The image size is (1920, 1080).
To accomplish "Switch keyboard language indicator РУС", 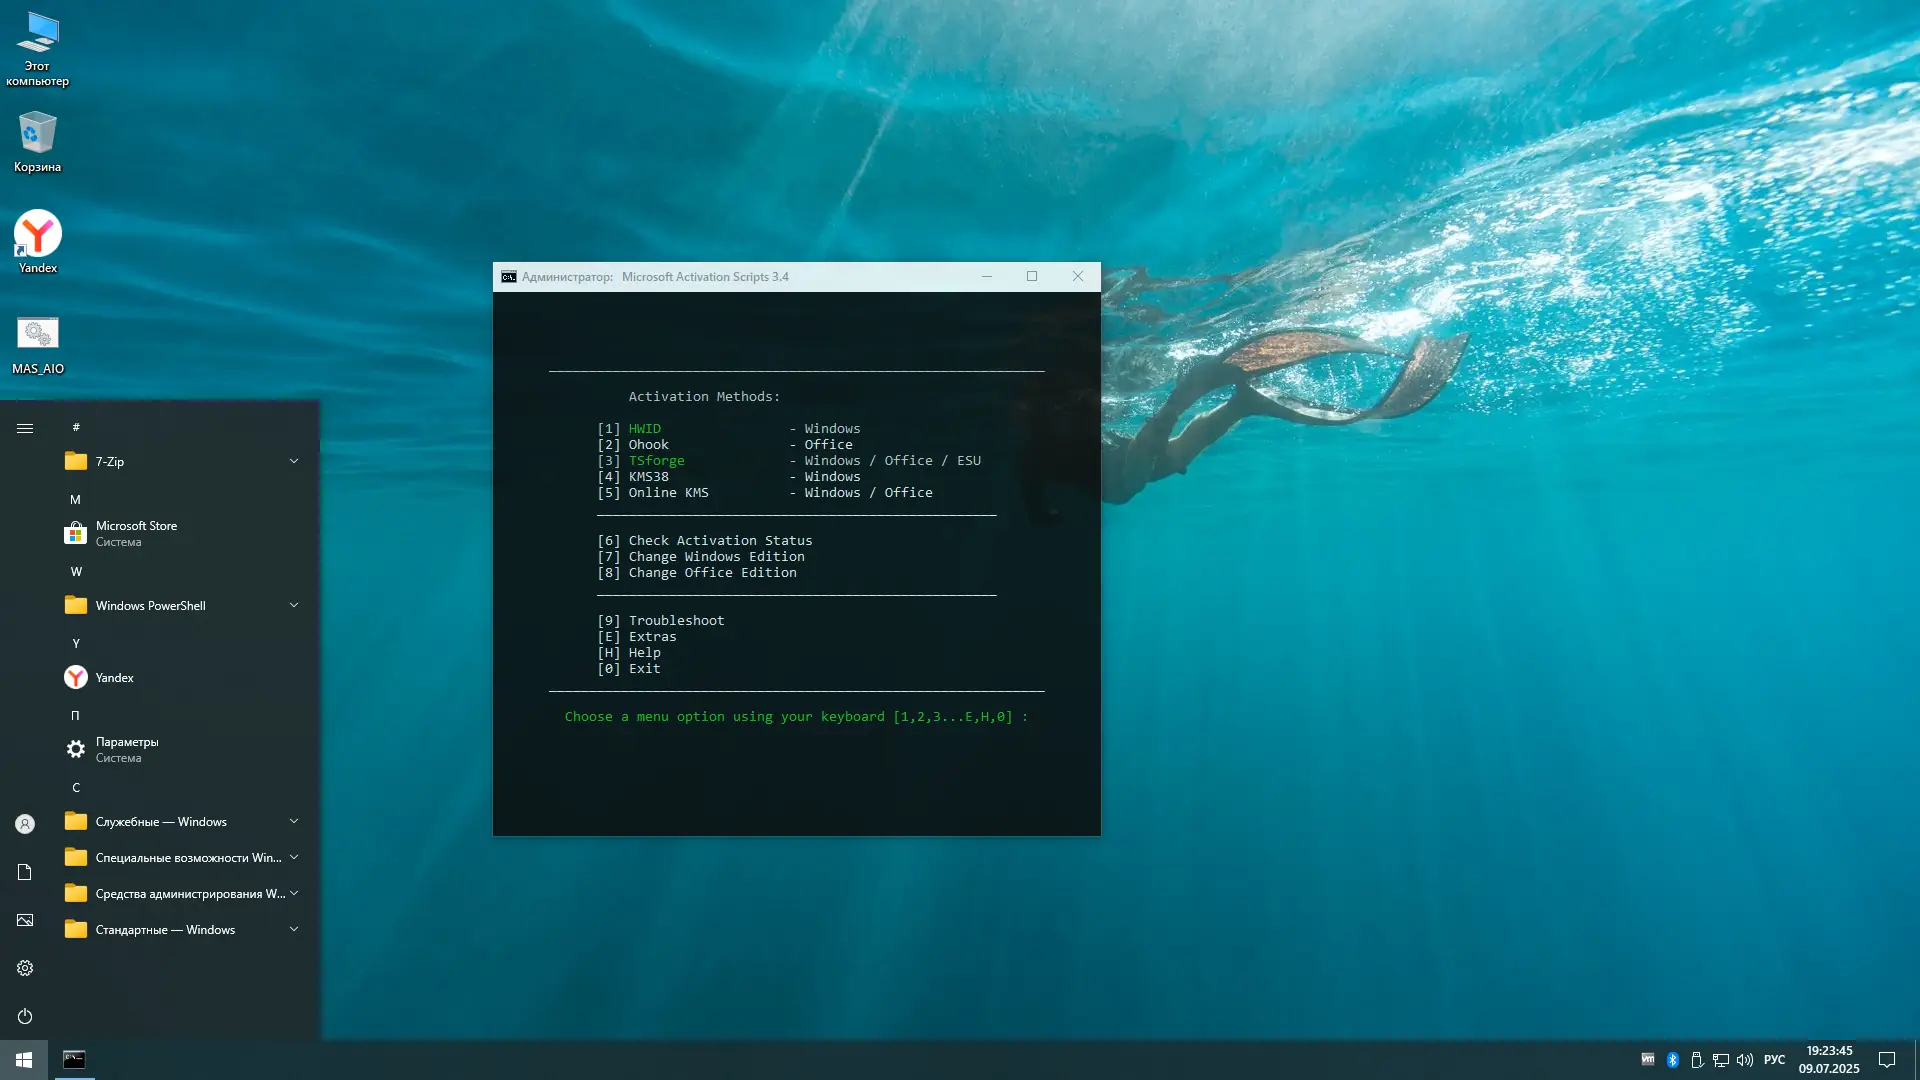I will click(x=1774, y=1060).
